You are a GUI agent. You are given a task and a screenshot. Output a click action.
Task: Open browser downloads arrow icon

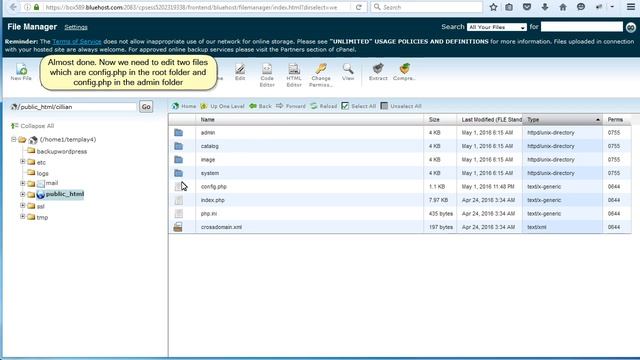pyautogui.click(x=545, y=7)
